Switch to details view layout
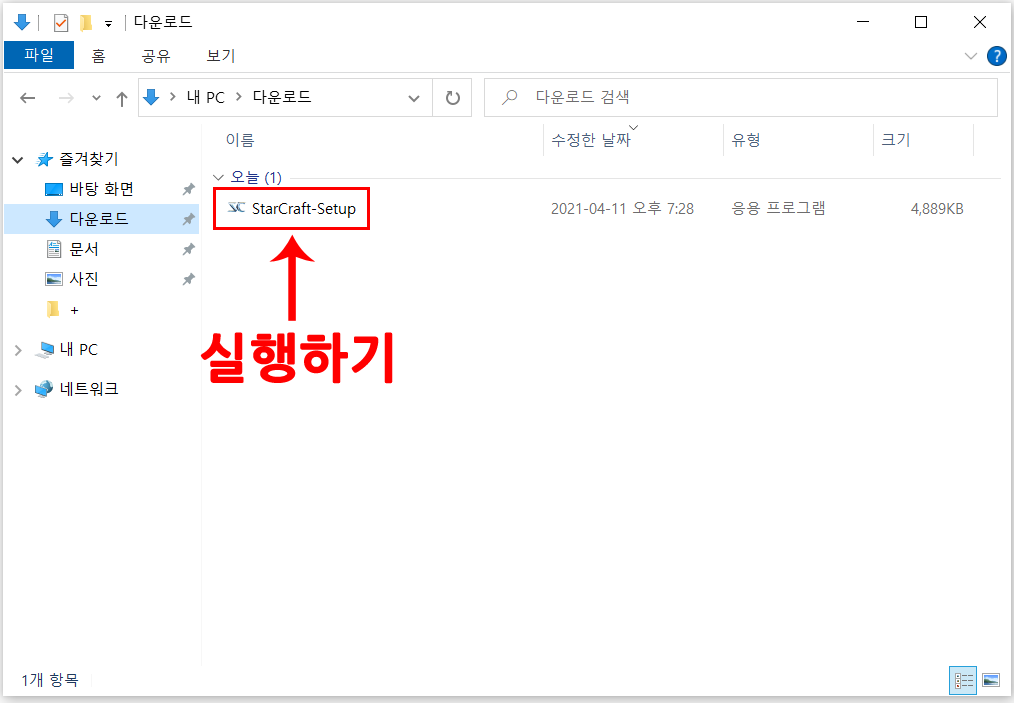The image size is (1014, 703). (964, 680)
